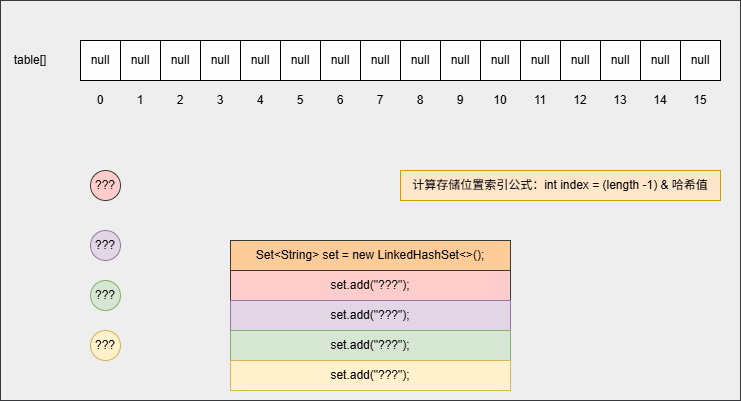741x401 pixels.
Task: Select the null cell at index 12
Action: click(x=580, y=60)
